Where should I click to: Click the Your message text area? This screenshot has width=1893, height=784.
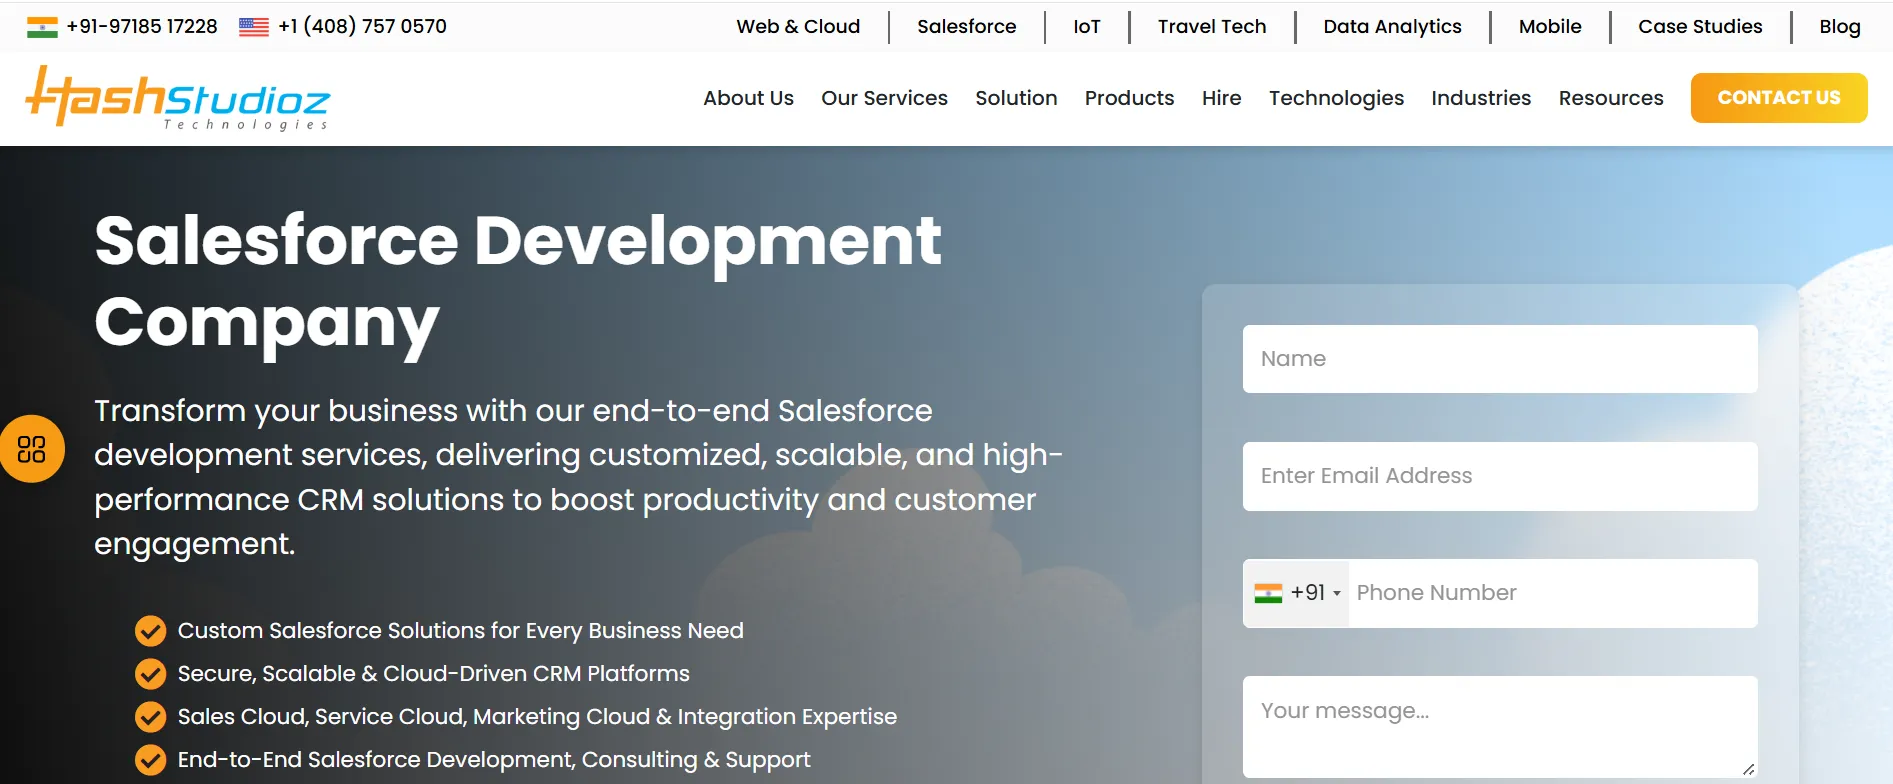1499,726
